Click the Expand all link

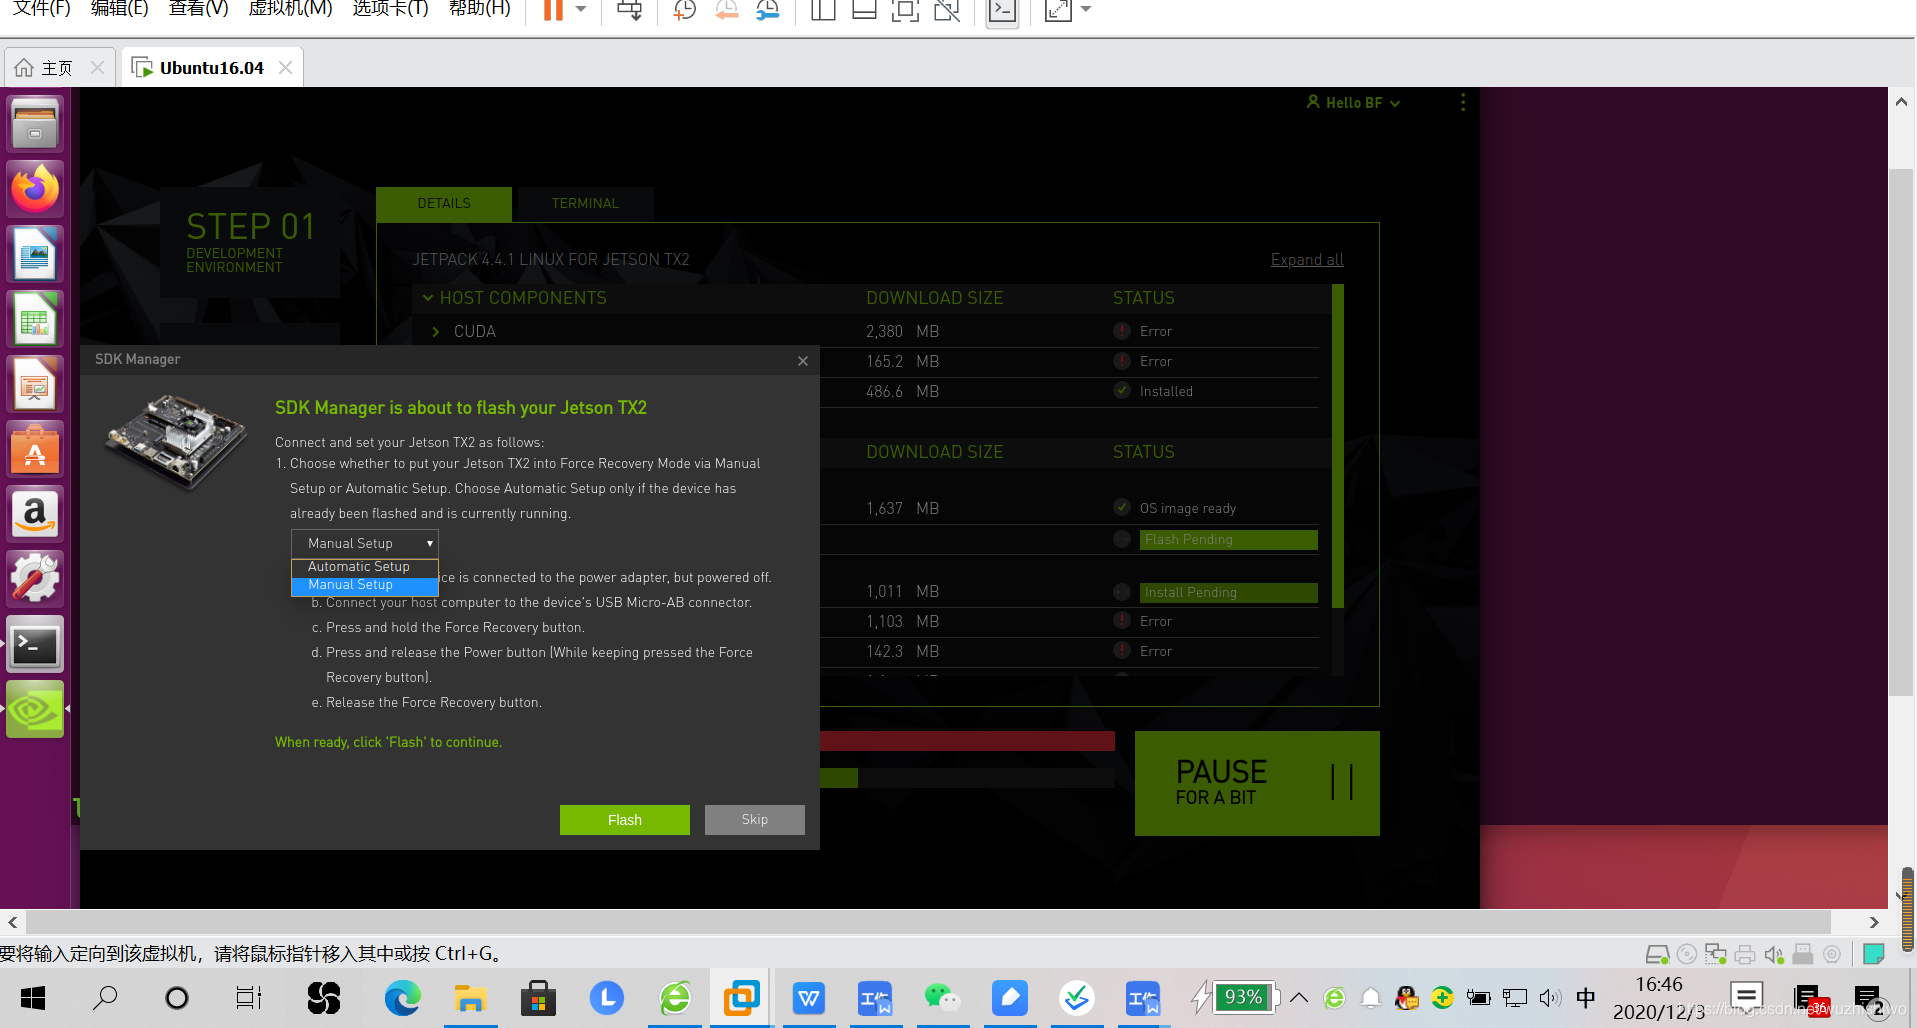1307,260
